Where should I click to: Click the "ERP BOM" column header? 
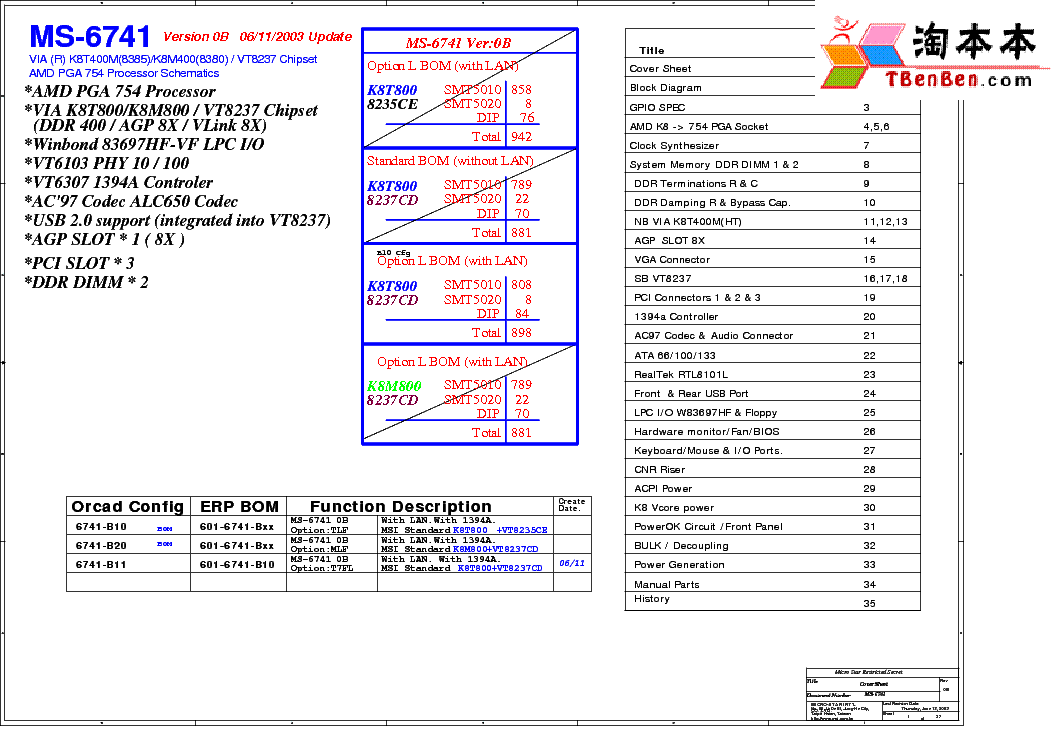tap(239, 507)
